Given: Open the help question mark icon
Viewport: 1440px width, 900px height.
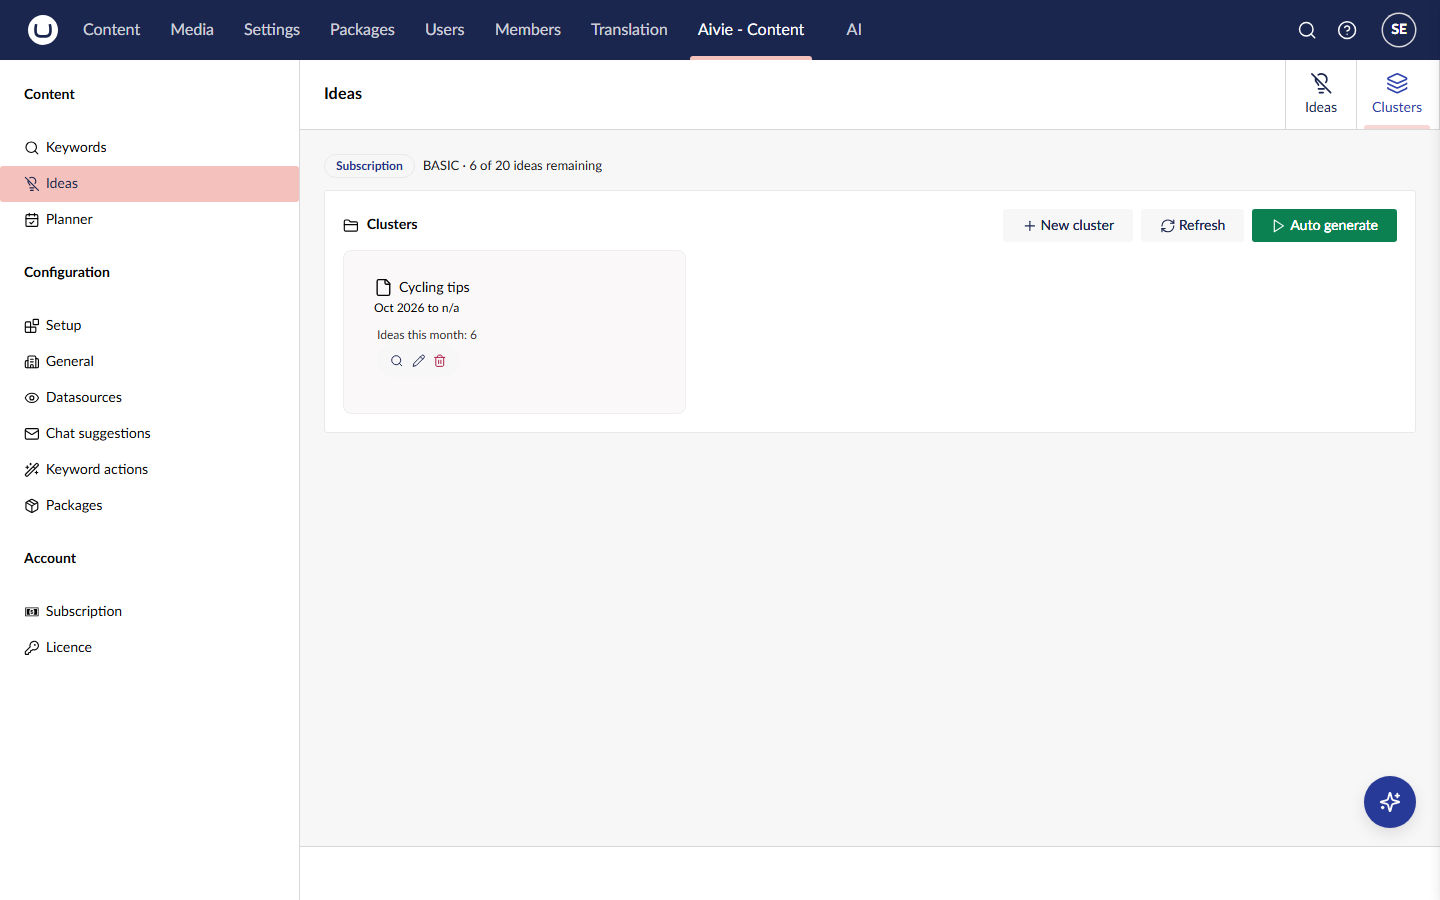Looking at the screenshot, I should pyautogui.click(x=1347, y=30).
